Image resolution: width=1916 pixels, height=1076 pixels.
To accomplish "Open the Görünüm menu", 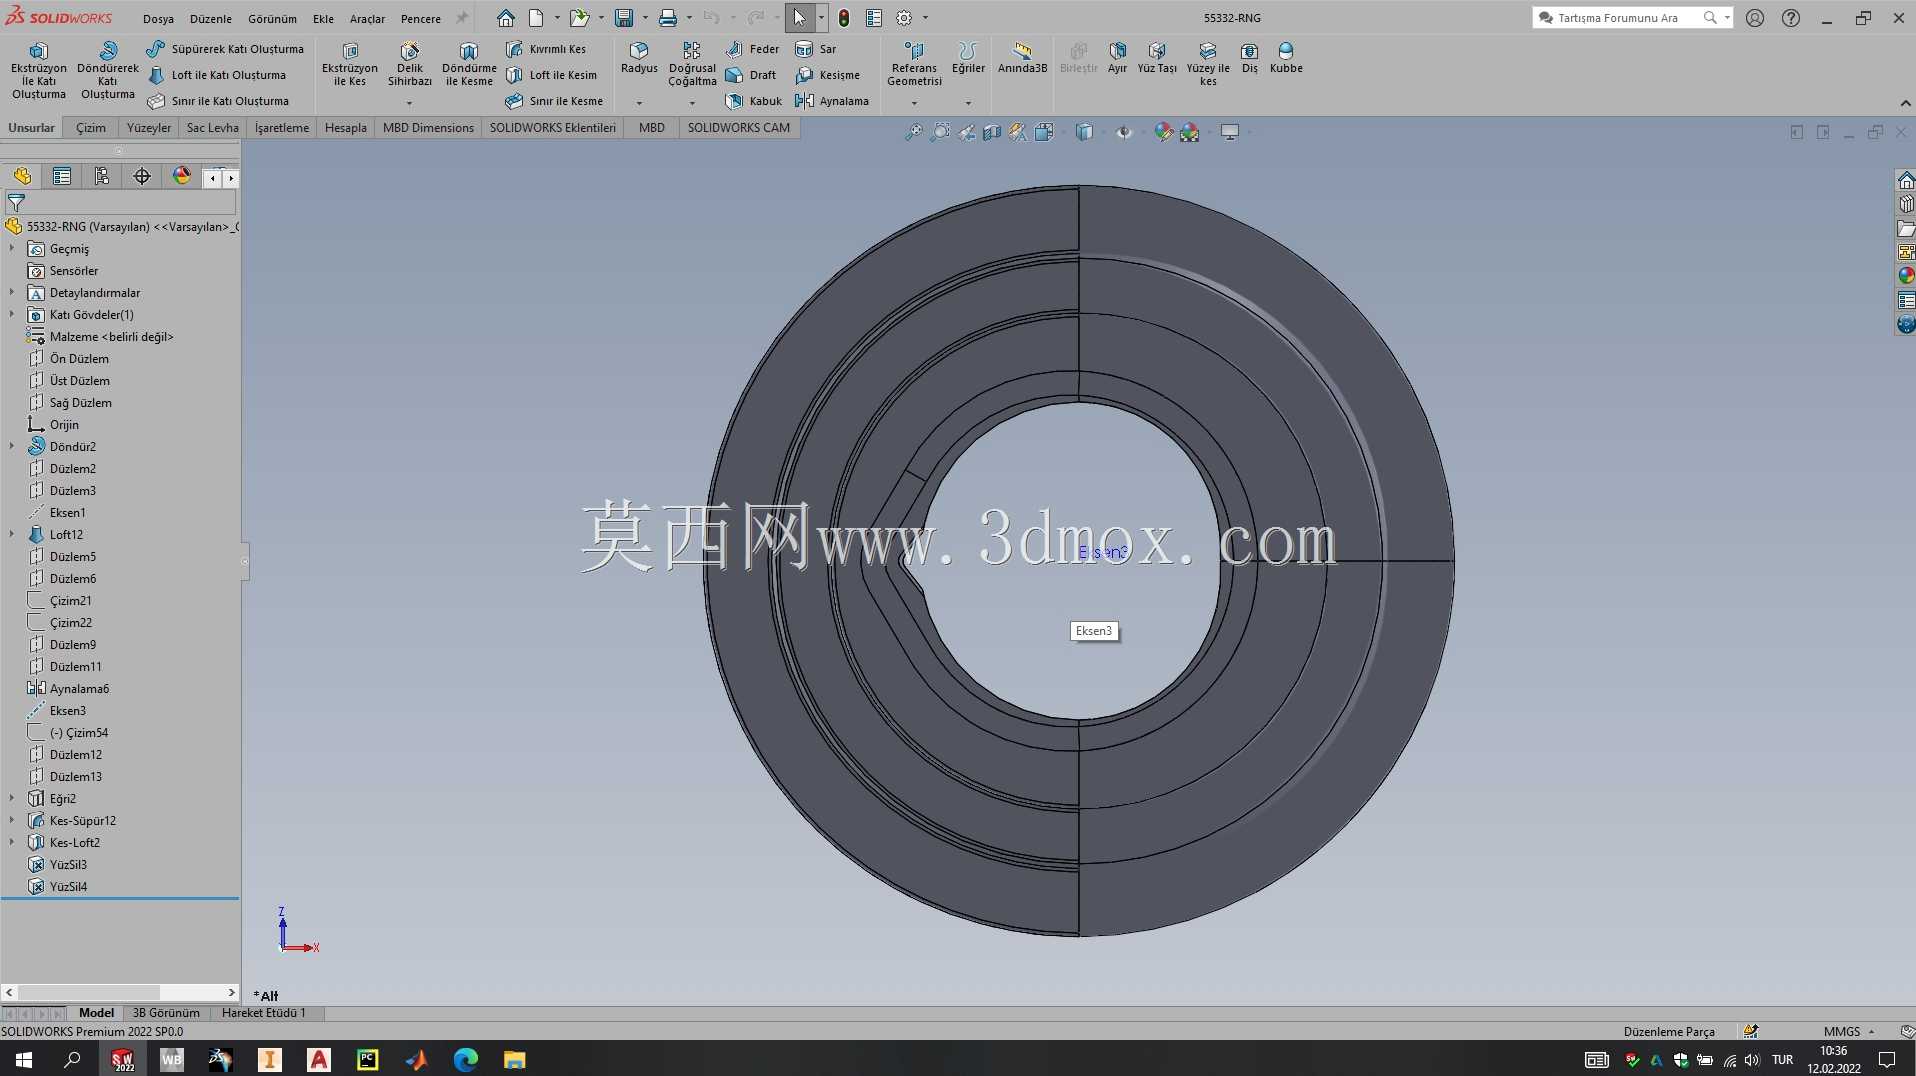I will click(x=272, y=18).
